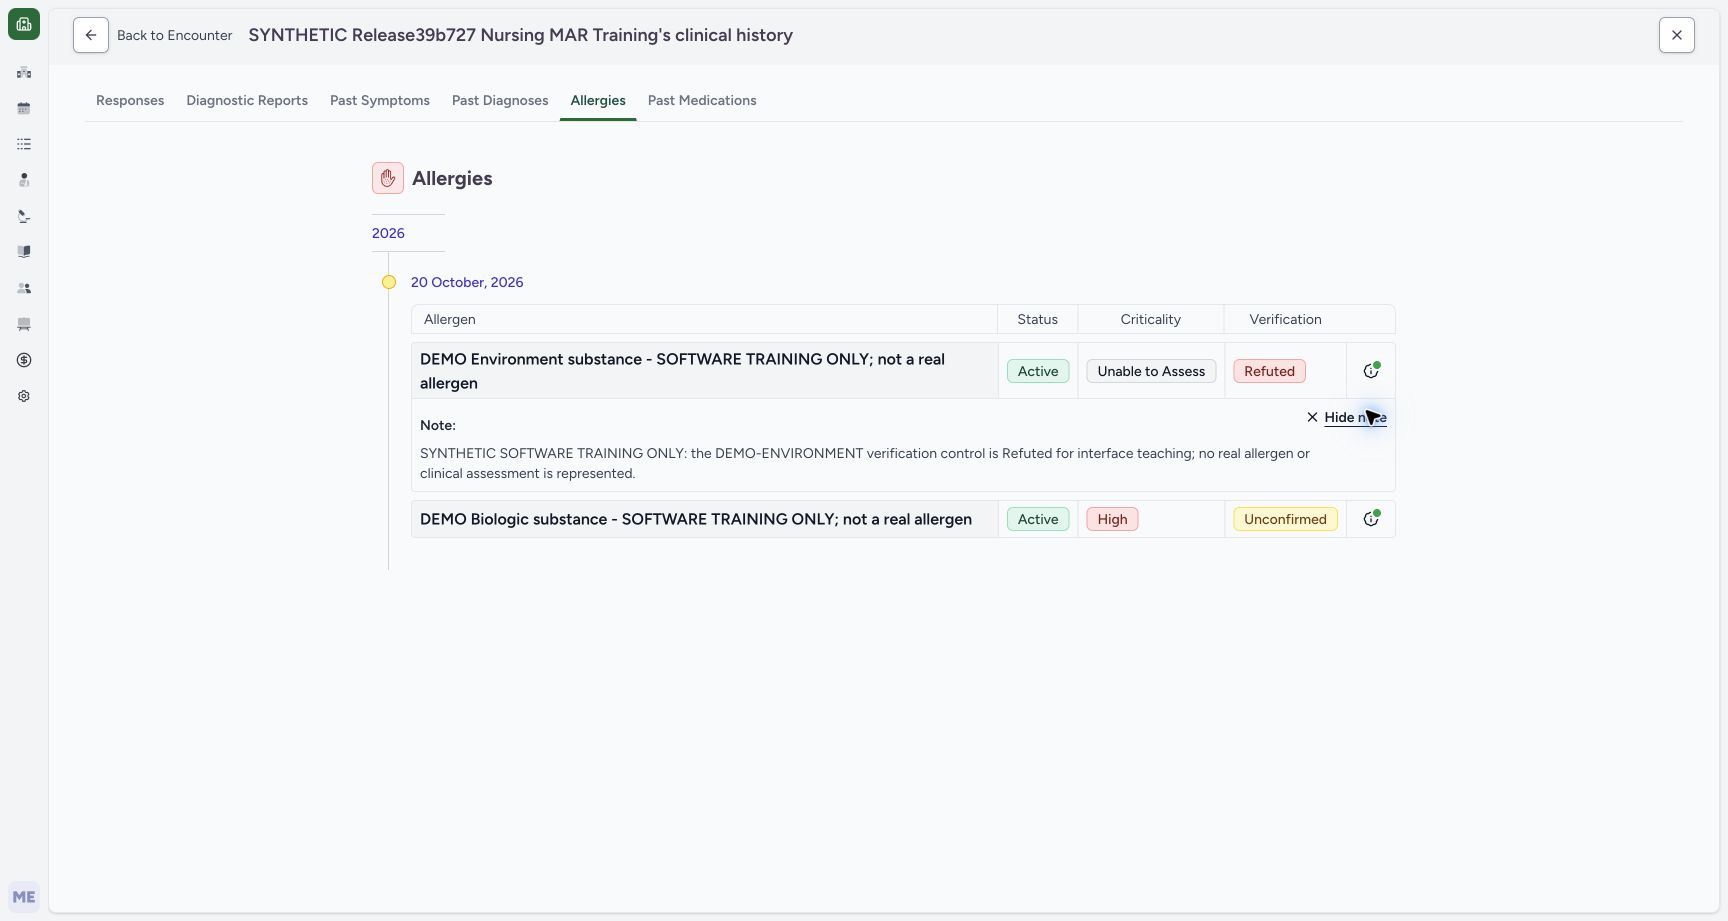Switch to the Diagnostic Reports tab
Viewport: 1728px width, 921px height.
247,100
